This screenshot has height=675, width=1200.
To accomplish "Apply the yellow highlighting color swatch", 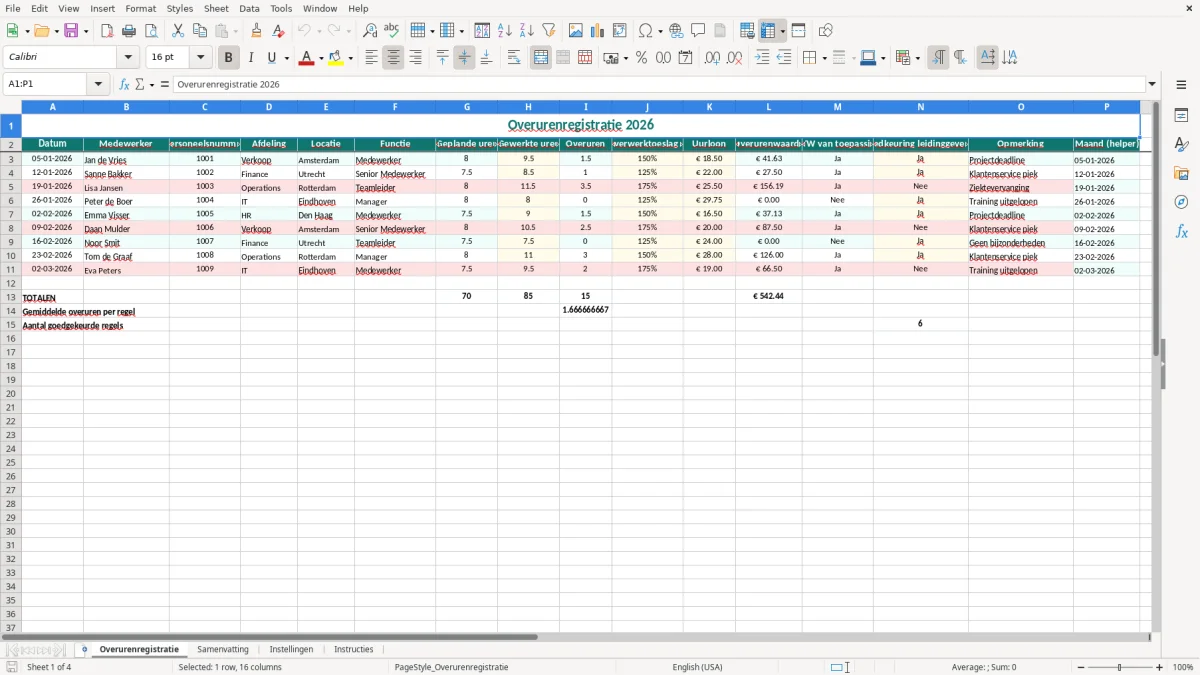I will 336,58.
